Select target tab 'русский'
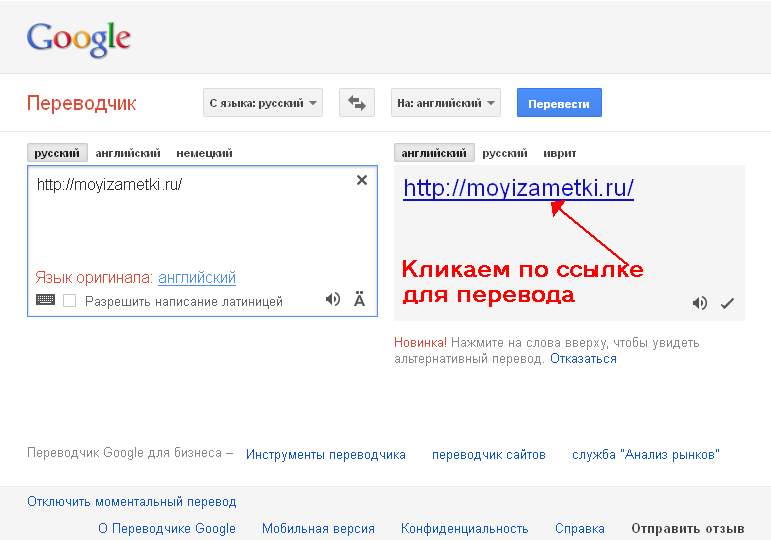 [505, 153]
